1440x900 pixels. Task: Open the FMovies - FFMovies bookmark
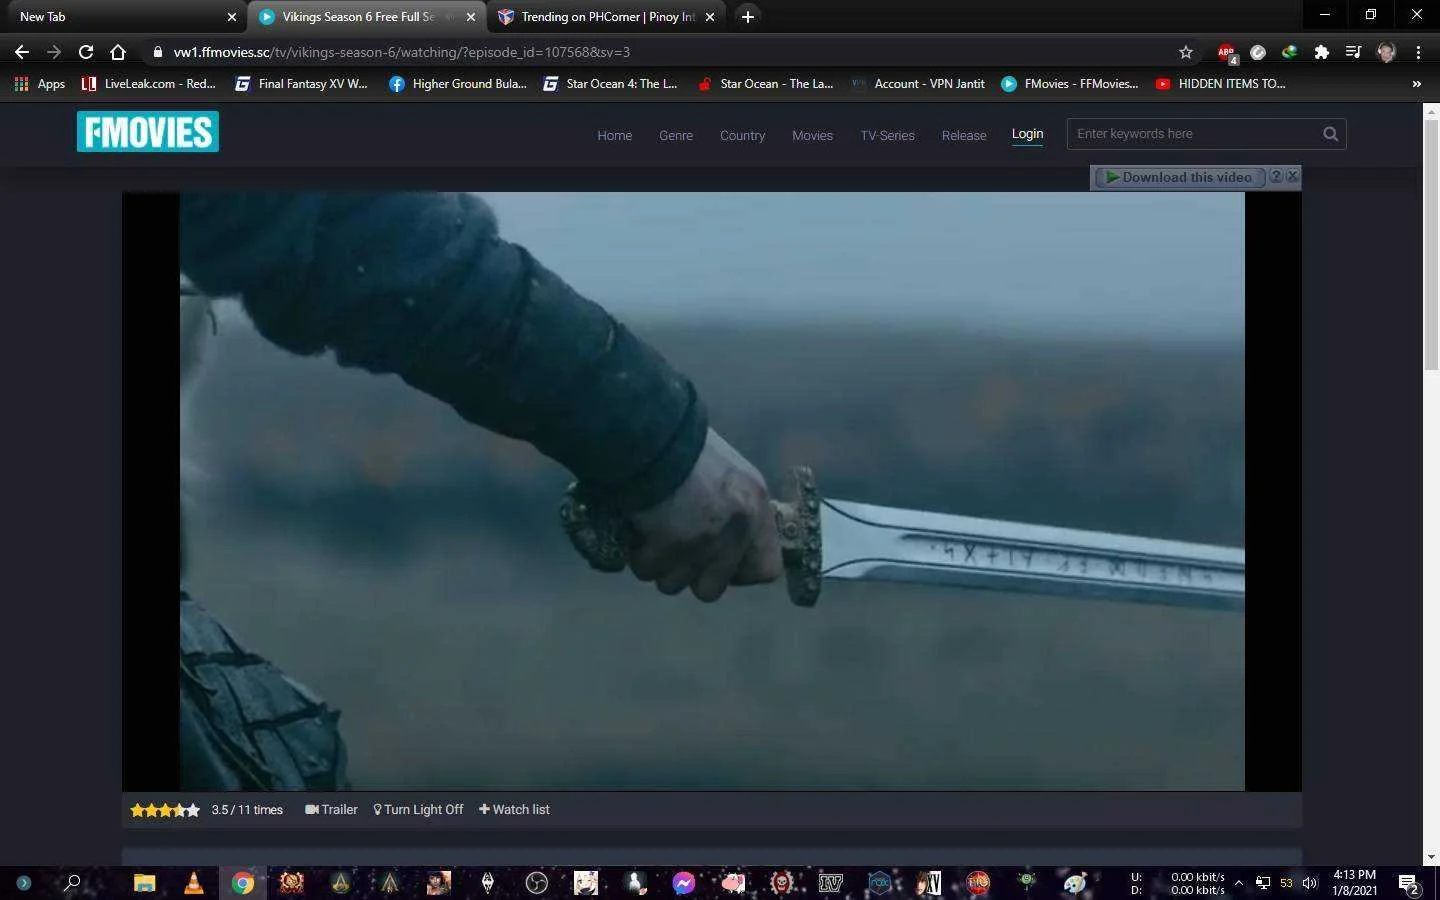1069,84
